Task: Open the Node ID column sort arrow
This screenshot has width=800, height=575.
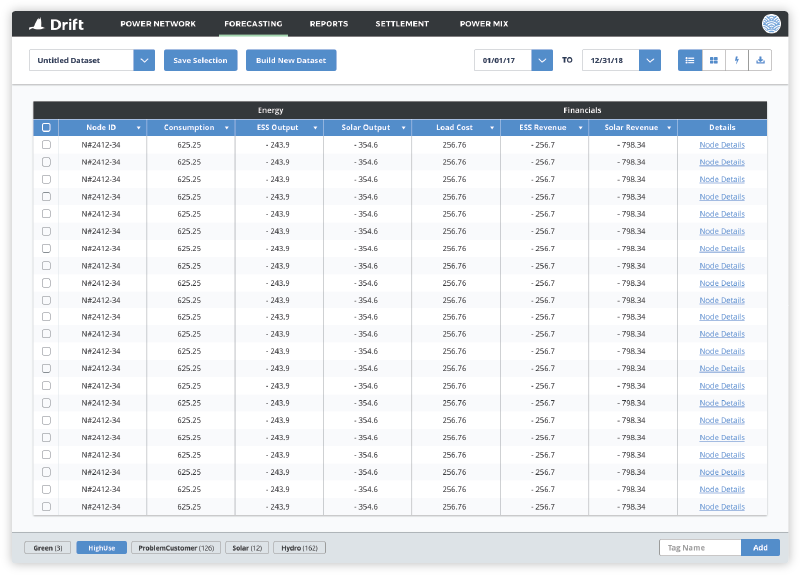Action: [x=138, y=128]
